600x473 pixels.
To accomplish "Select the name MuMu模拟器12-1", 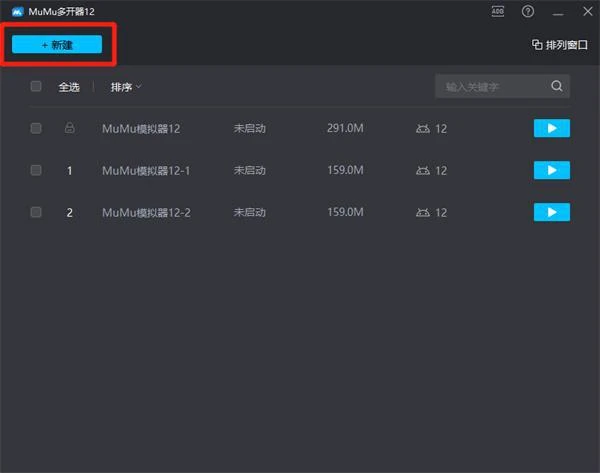I will click(146, 170).
